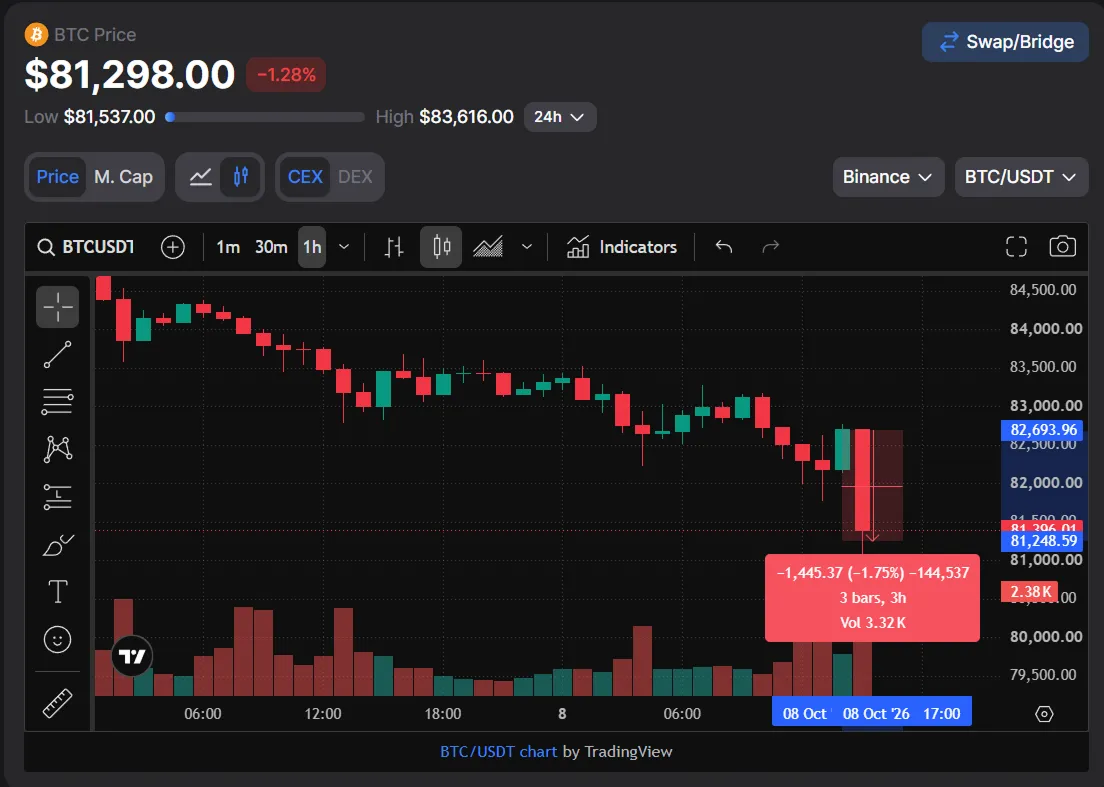
Task: Click the TradingView logo on chart
Action: [x=132, y=656]
